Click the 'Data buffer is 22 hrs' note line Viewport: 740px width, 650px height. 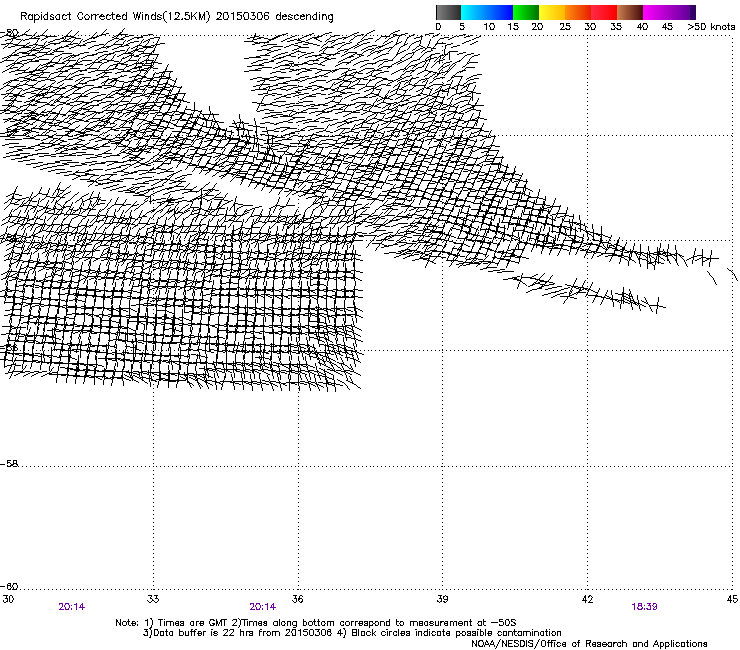(352, 633)
